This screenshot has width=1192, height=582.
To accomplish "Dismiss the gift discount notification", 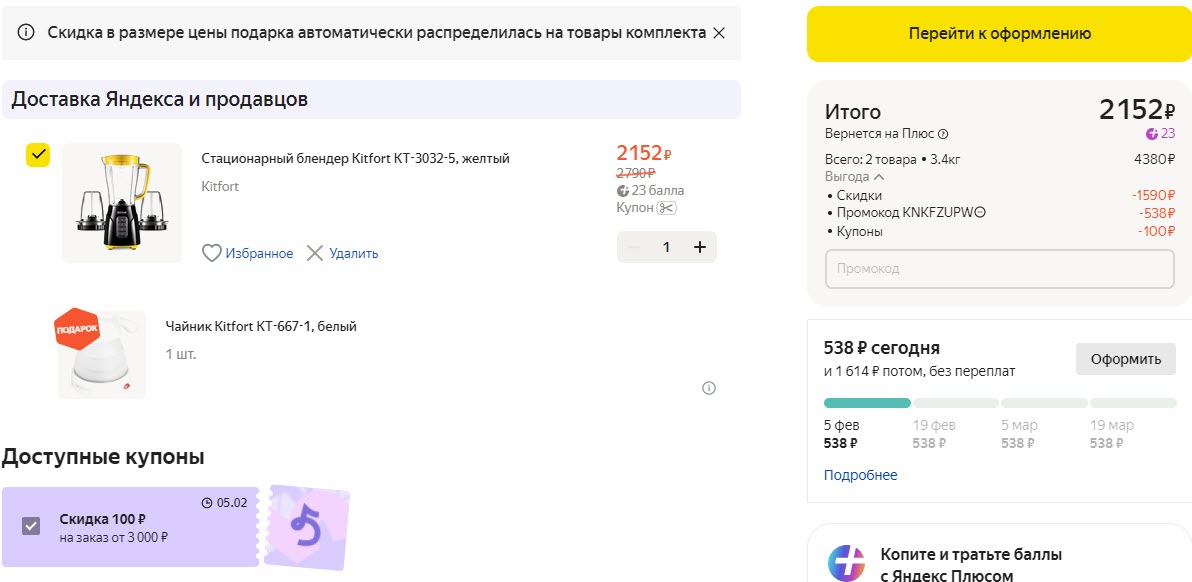I will tap(718, 33).
